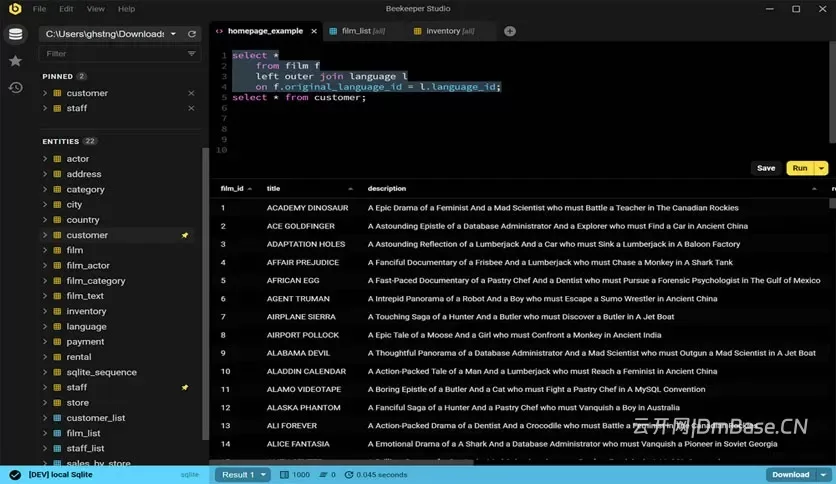Image resolution: width=836 pixels, height=484 pixels.
Task: Open the Result 1 selector dropdown
Action: (263, 474)
